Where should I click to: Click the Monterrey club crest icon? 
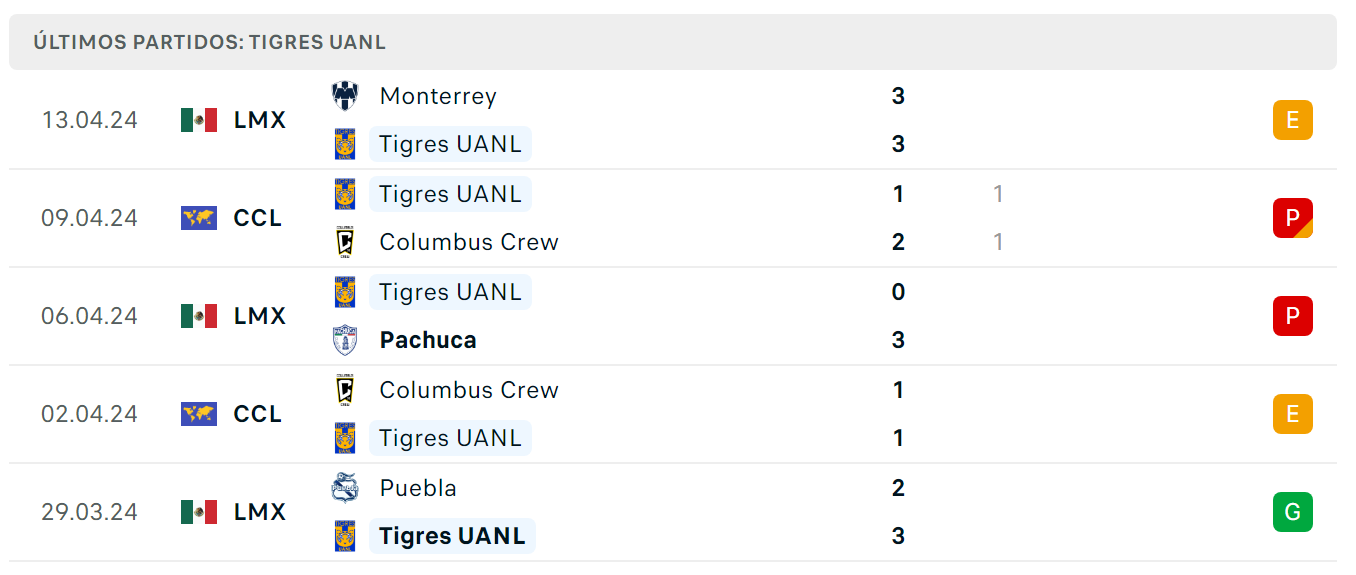pyautogui.click(x=345, y=96)
